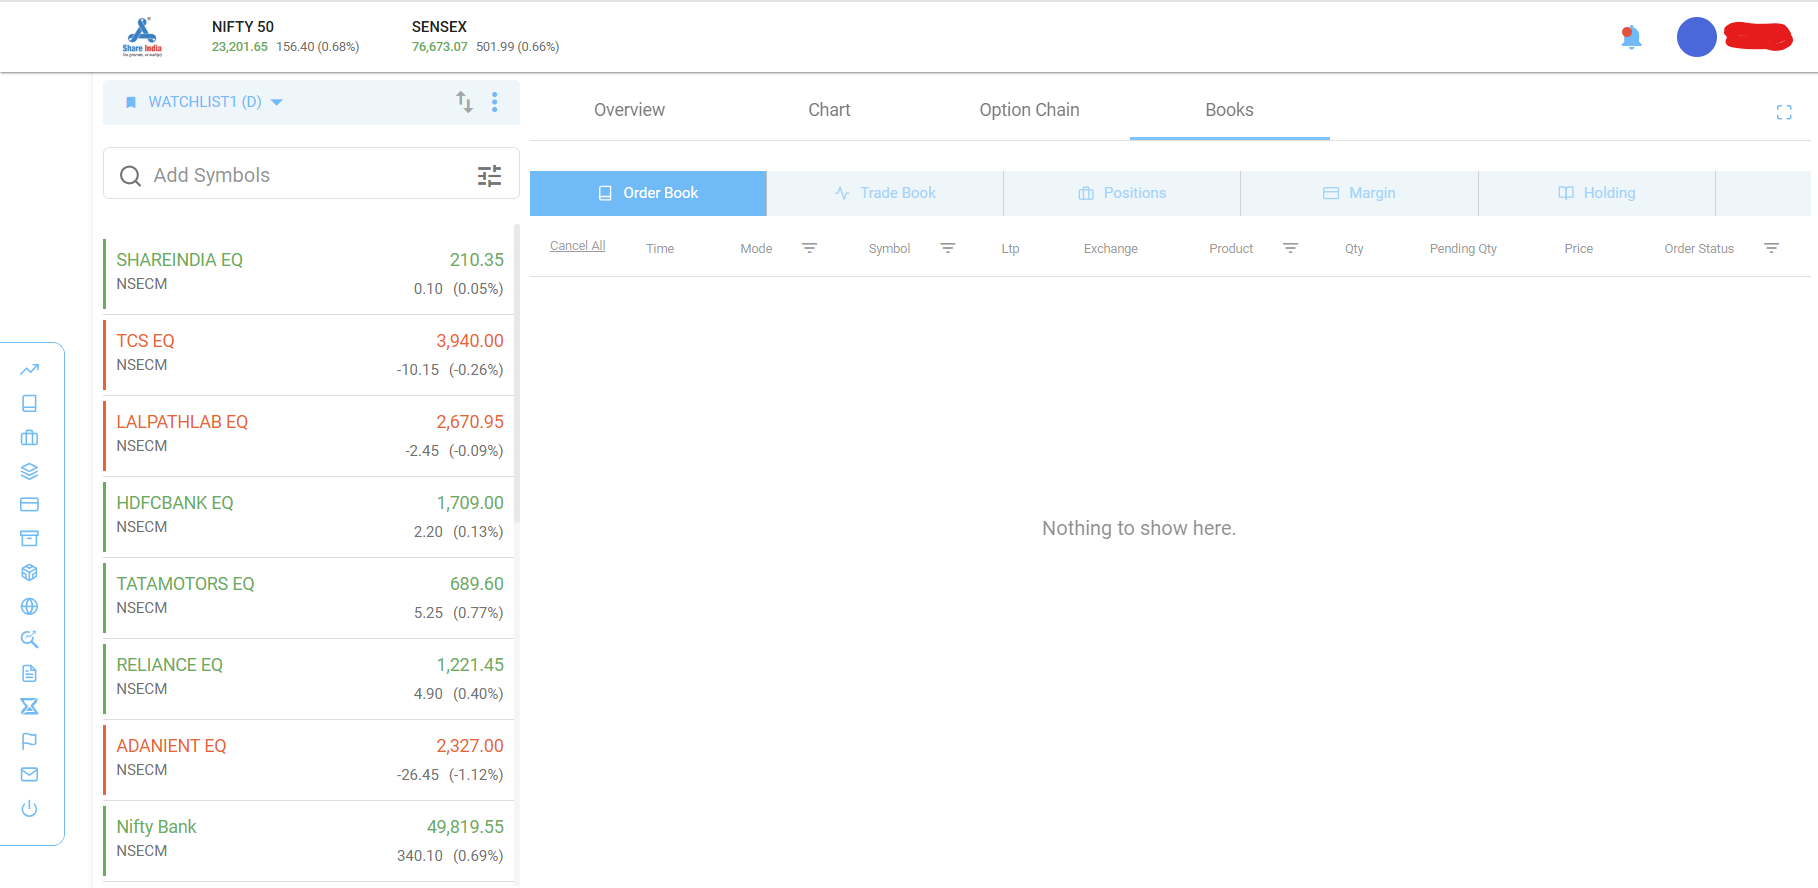
Task: Select LALPATHLAB EQ in watchlist
Action: (310, 436)
